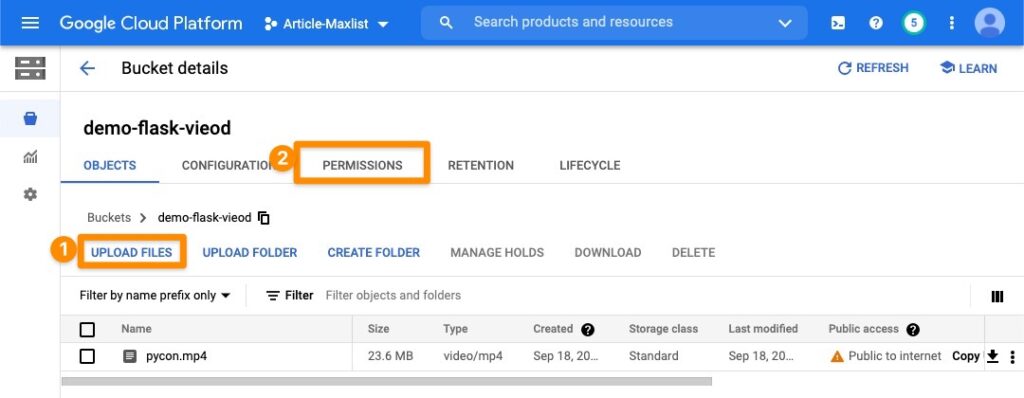Click the demo-flask-vieod breadcrumb text

pos(204,218)
